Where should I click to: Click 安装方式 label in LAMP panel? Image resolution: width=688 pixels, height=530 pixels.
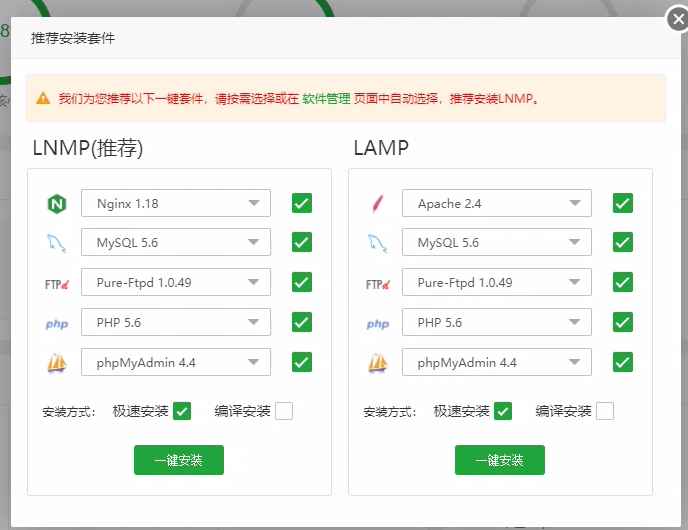pos(390,412)
